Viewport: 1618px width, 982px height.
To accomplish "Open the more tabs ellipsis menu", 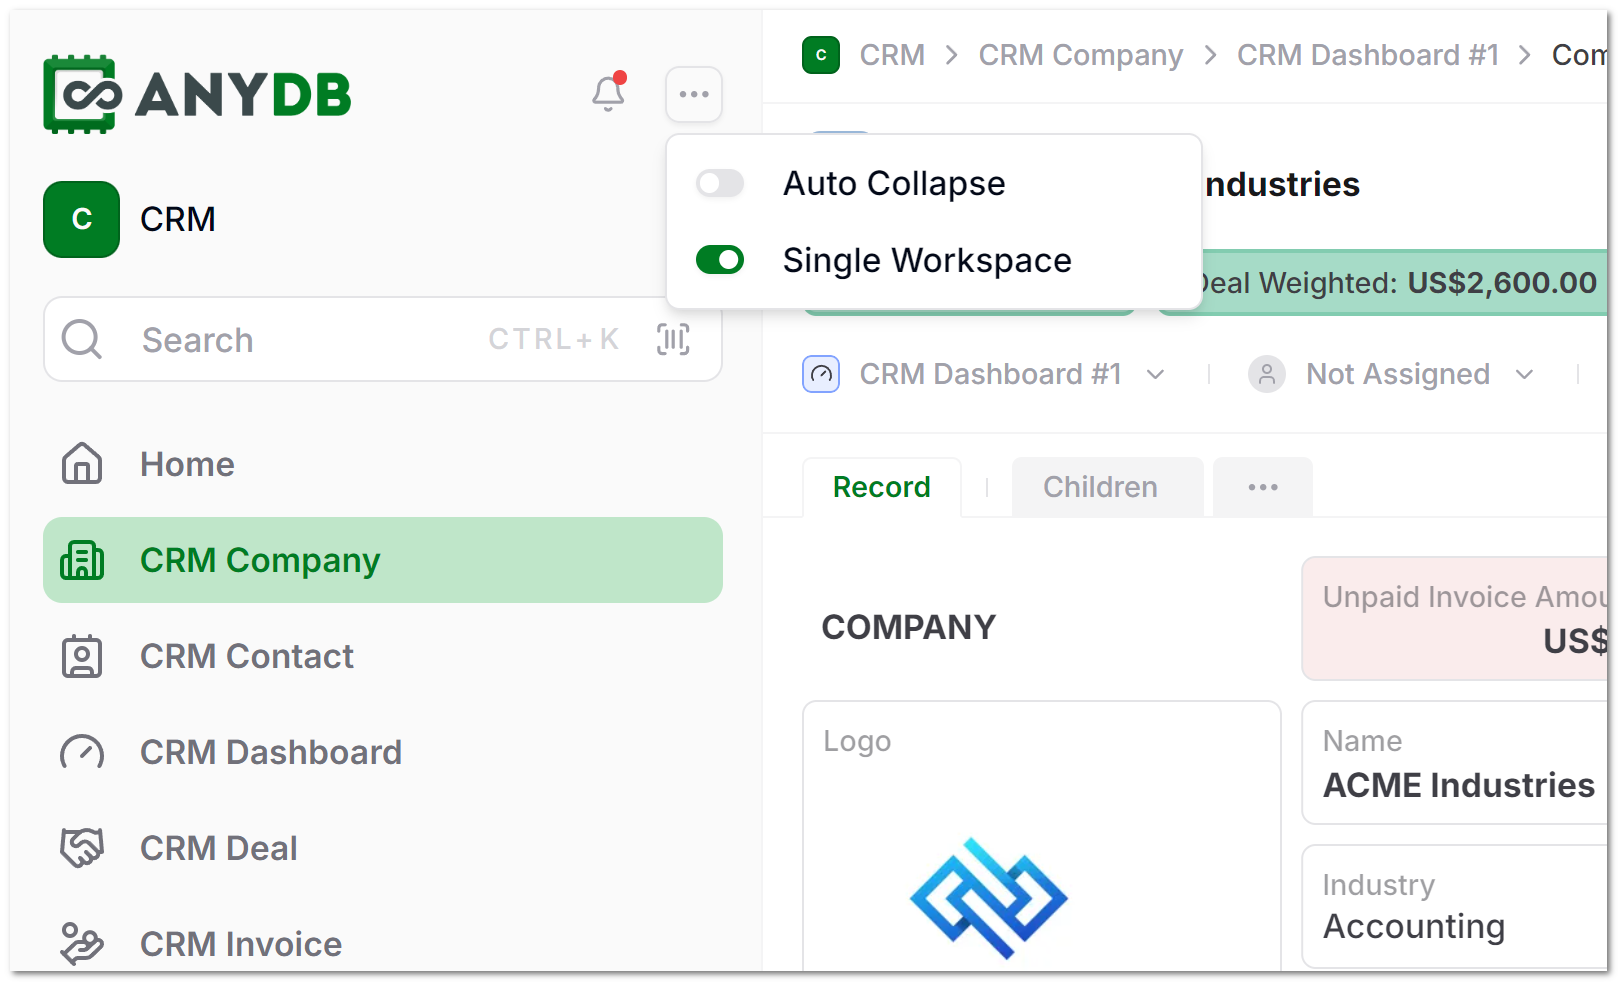I will click(1263, 487).
